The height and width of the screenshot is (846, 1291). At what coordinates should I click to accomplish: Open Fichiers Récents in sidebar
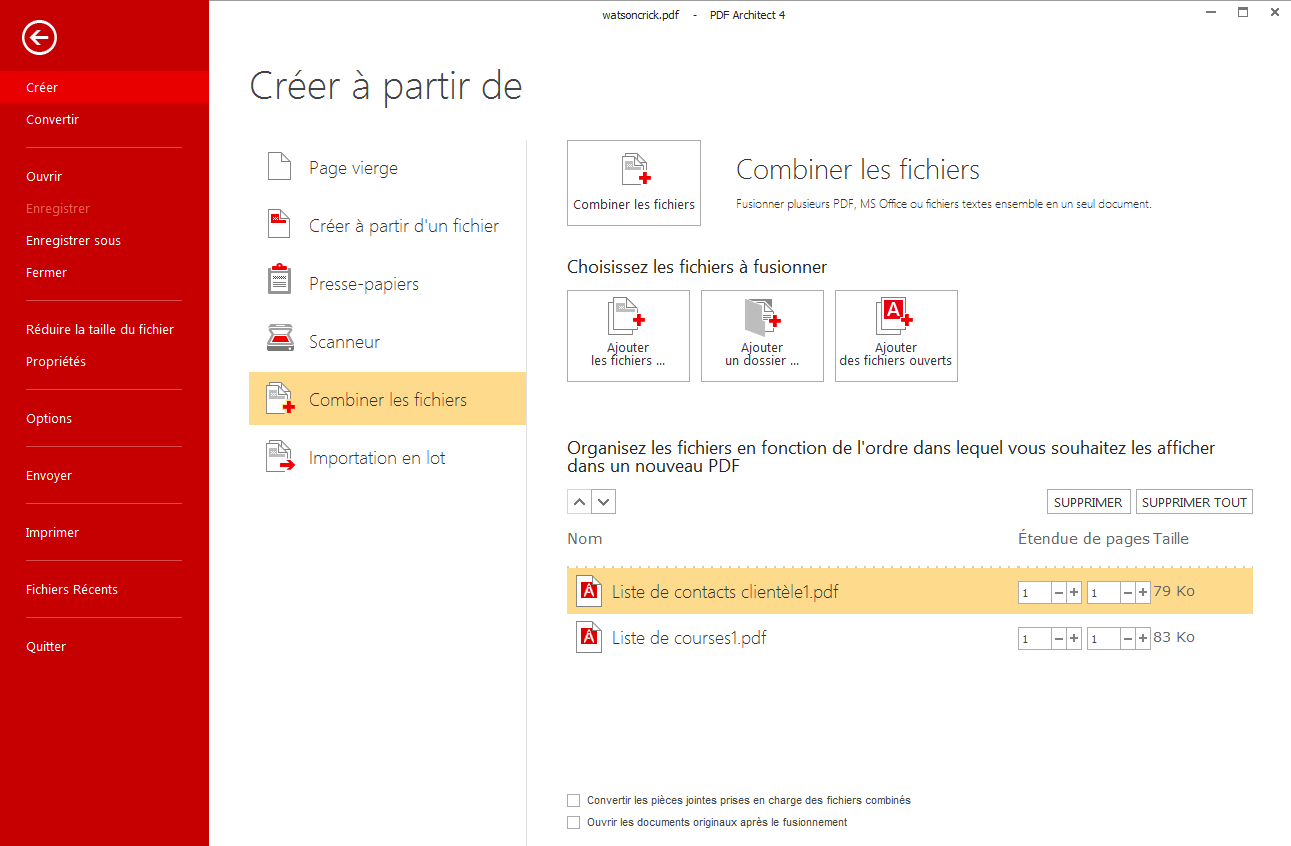(x=72, y=590)
